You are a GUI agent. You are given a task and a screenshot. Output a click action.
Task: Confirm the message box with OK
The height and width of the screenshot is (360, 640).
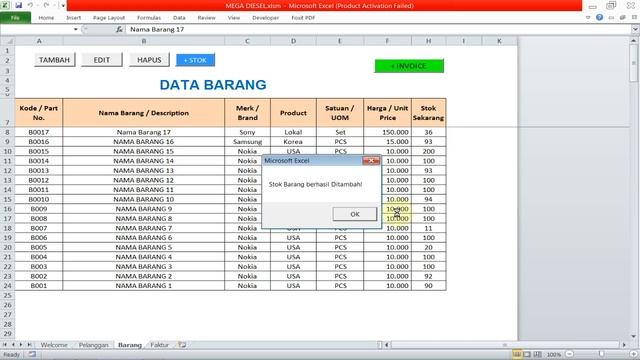(x=355, y=214)
